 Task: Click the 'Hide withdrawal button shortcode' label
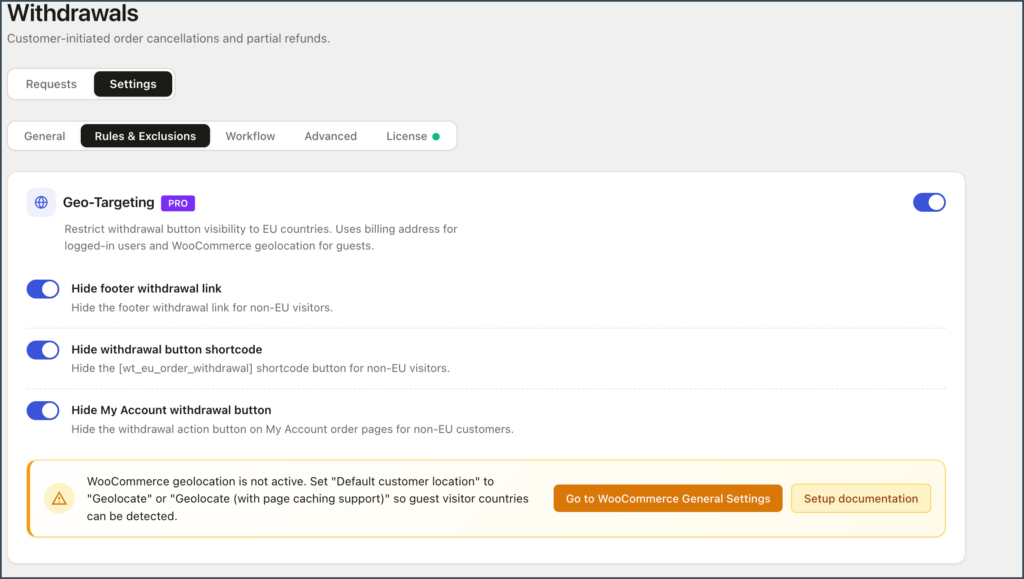[x=167, y=350]
